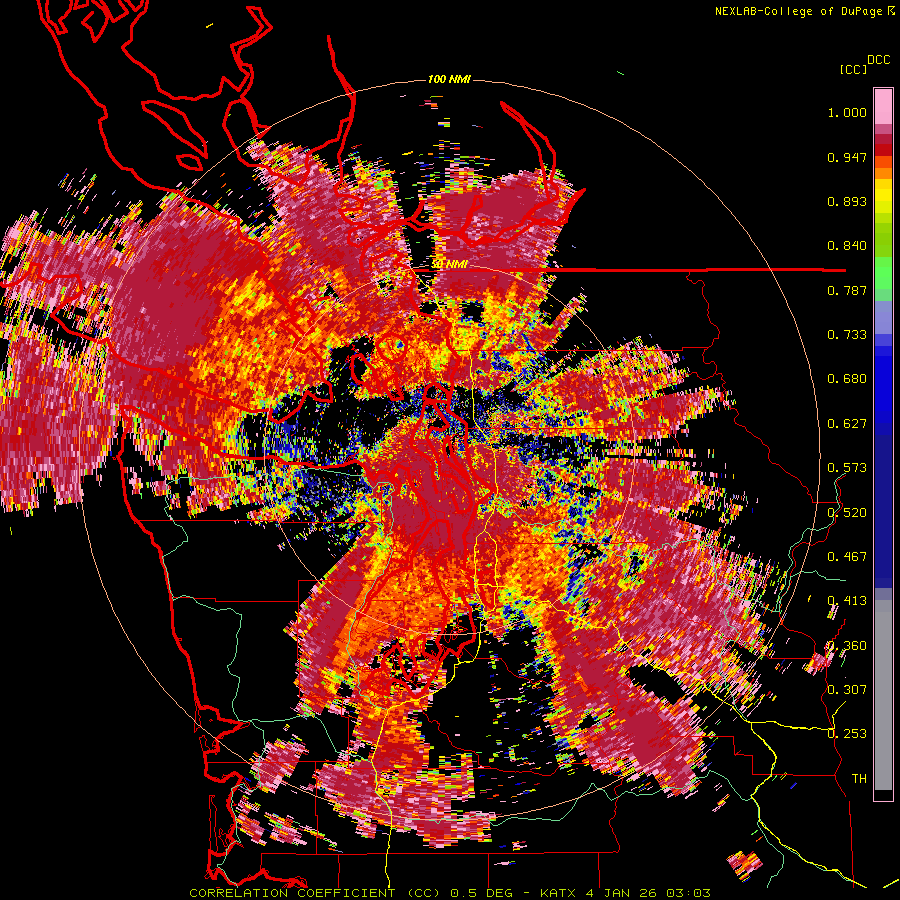Click the TH threshold label on the legend
This screenshot has height=900, width=900.
(859, 779)
